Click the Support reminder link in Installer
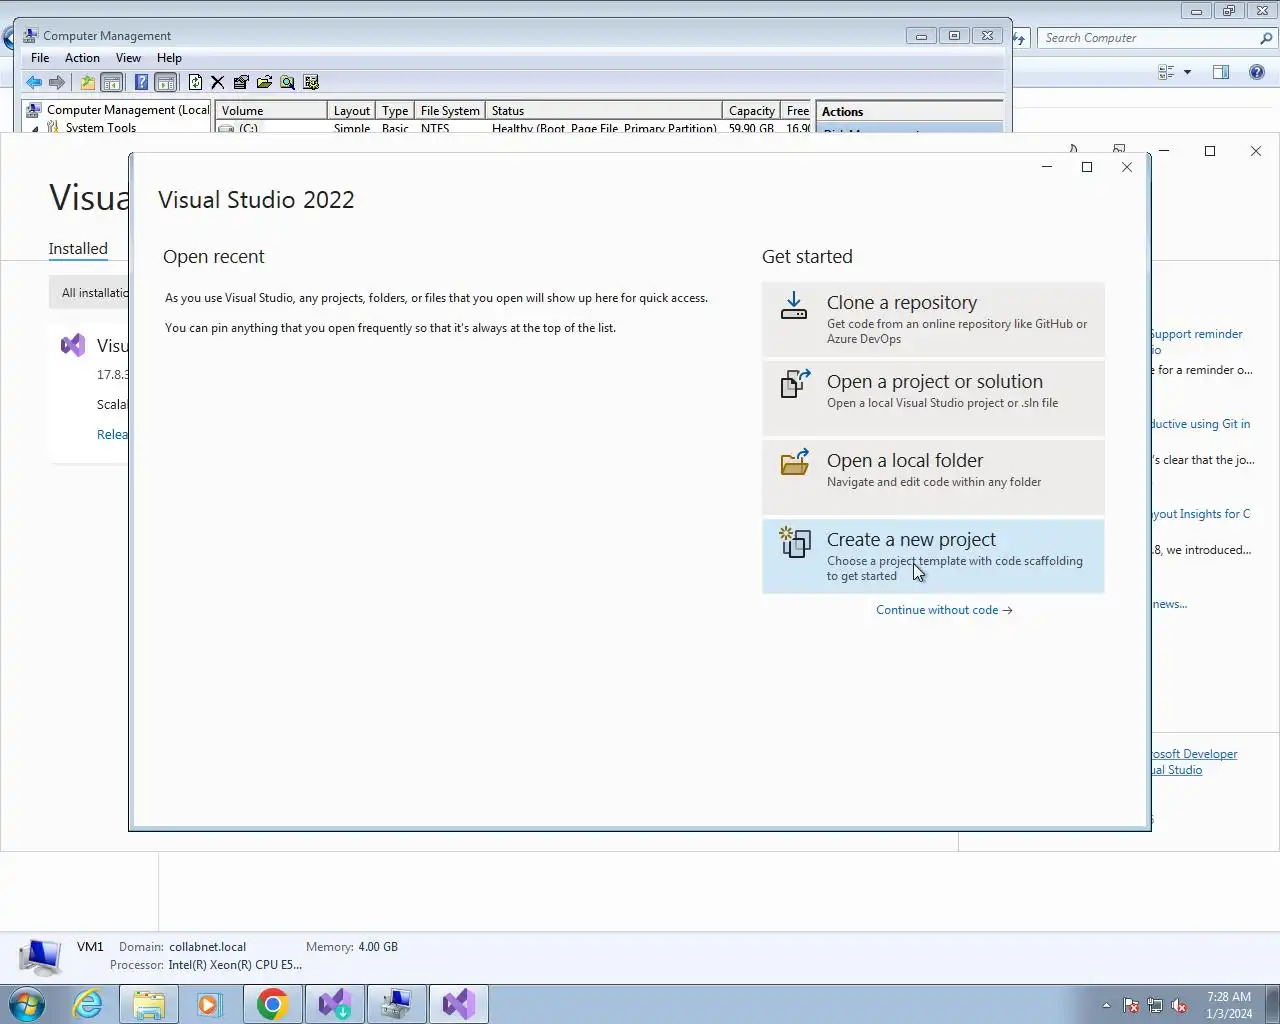The width and height of the screenshot is (1280, 1024). [1196, 334]
